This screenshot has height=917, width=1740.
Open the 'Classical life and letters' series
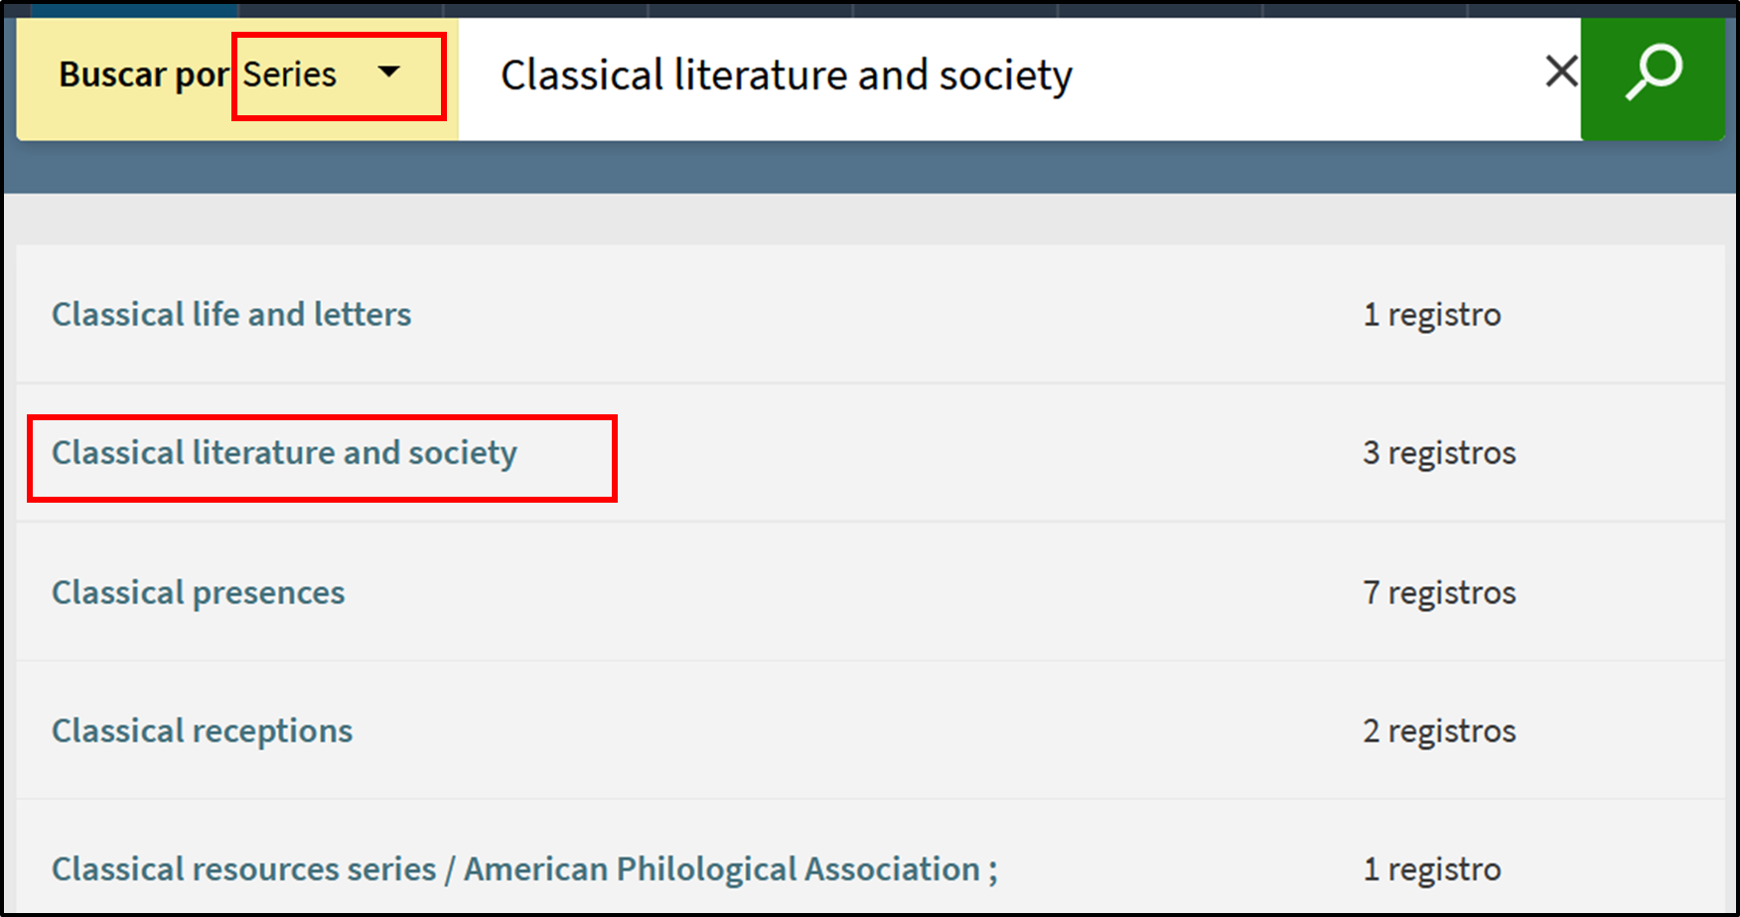tap(231, 314)
